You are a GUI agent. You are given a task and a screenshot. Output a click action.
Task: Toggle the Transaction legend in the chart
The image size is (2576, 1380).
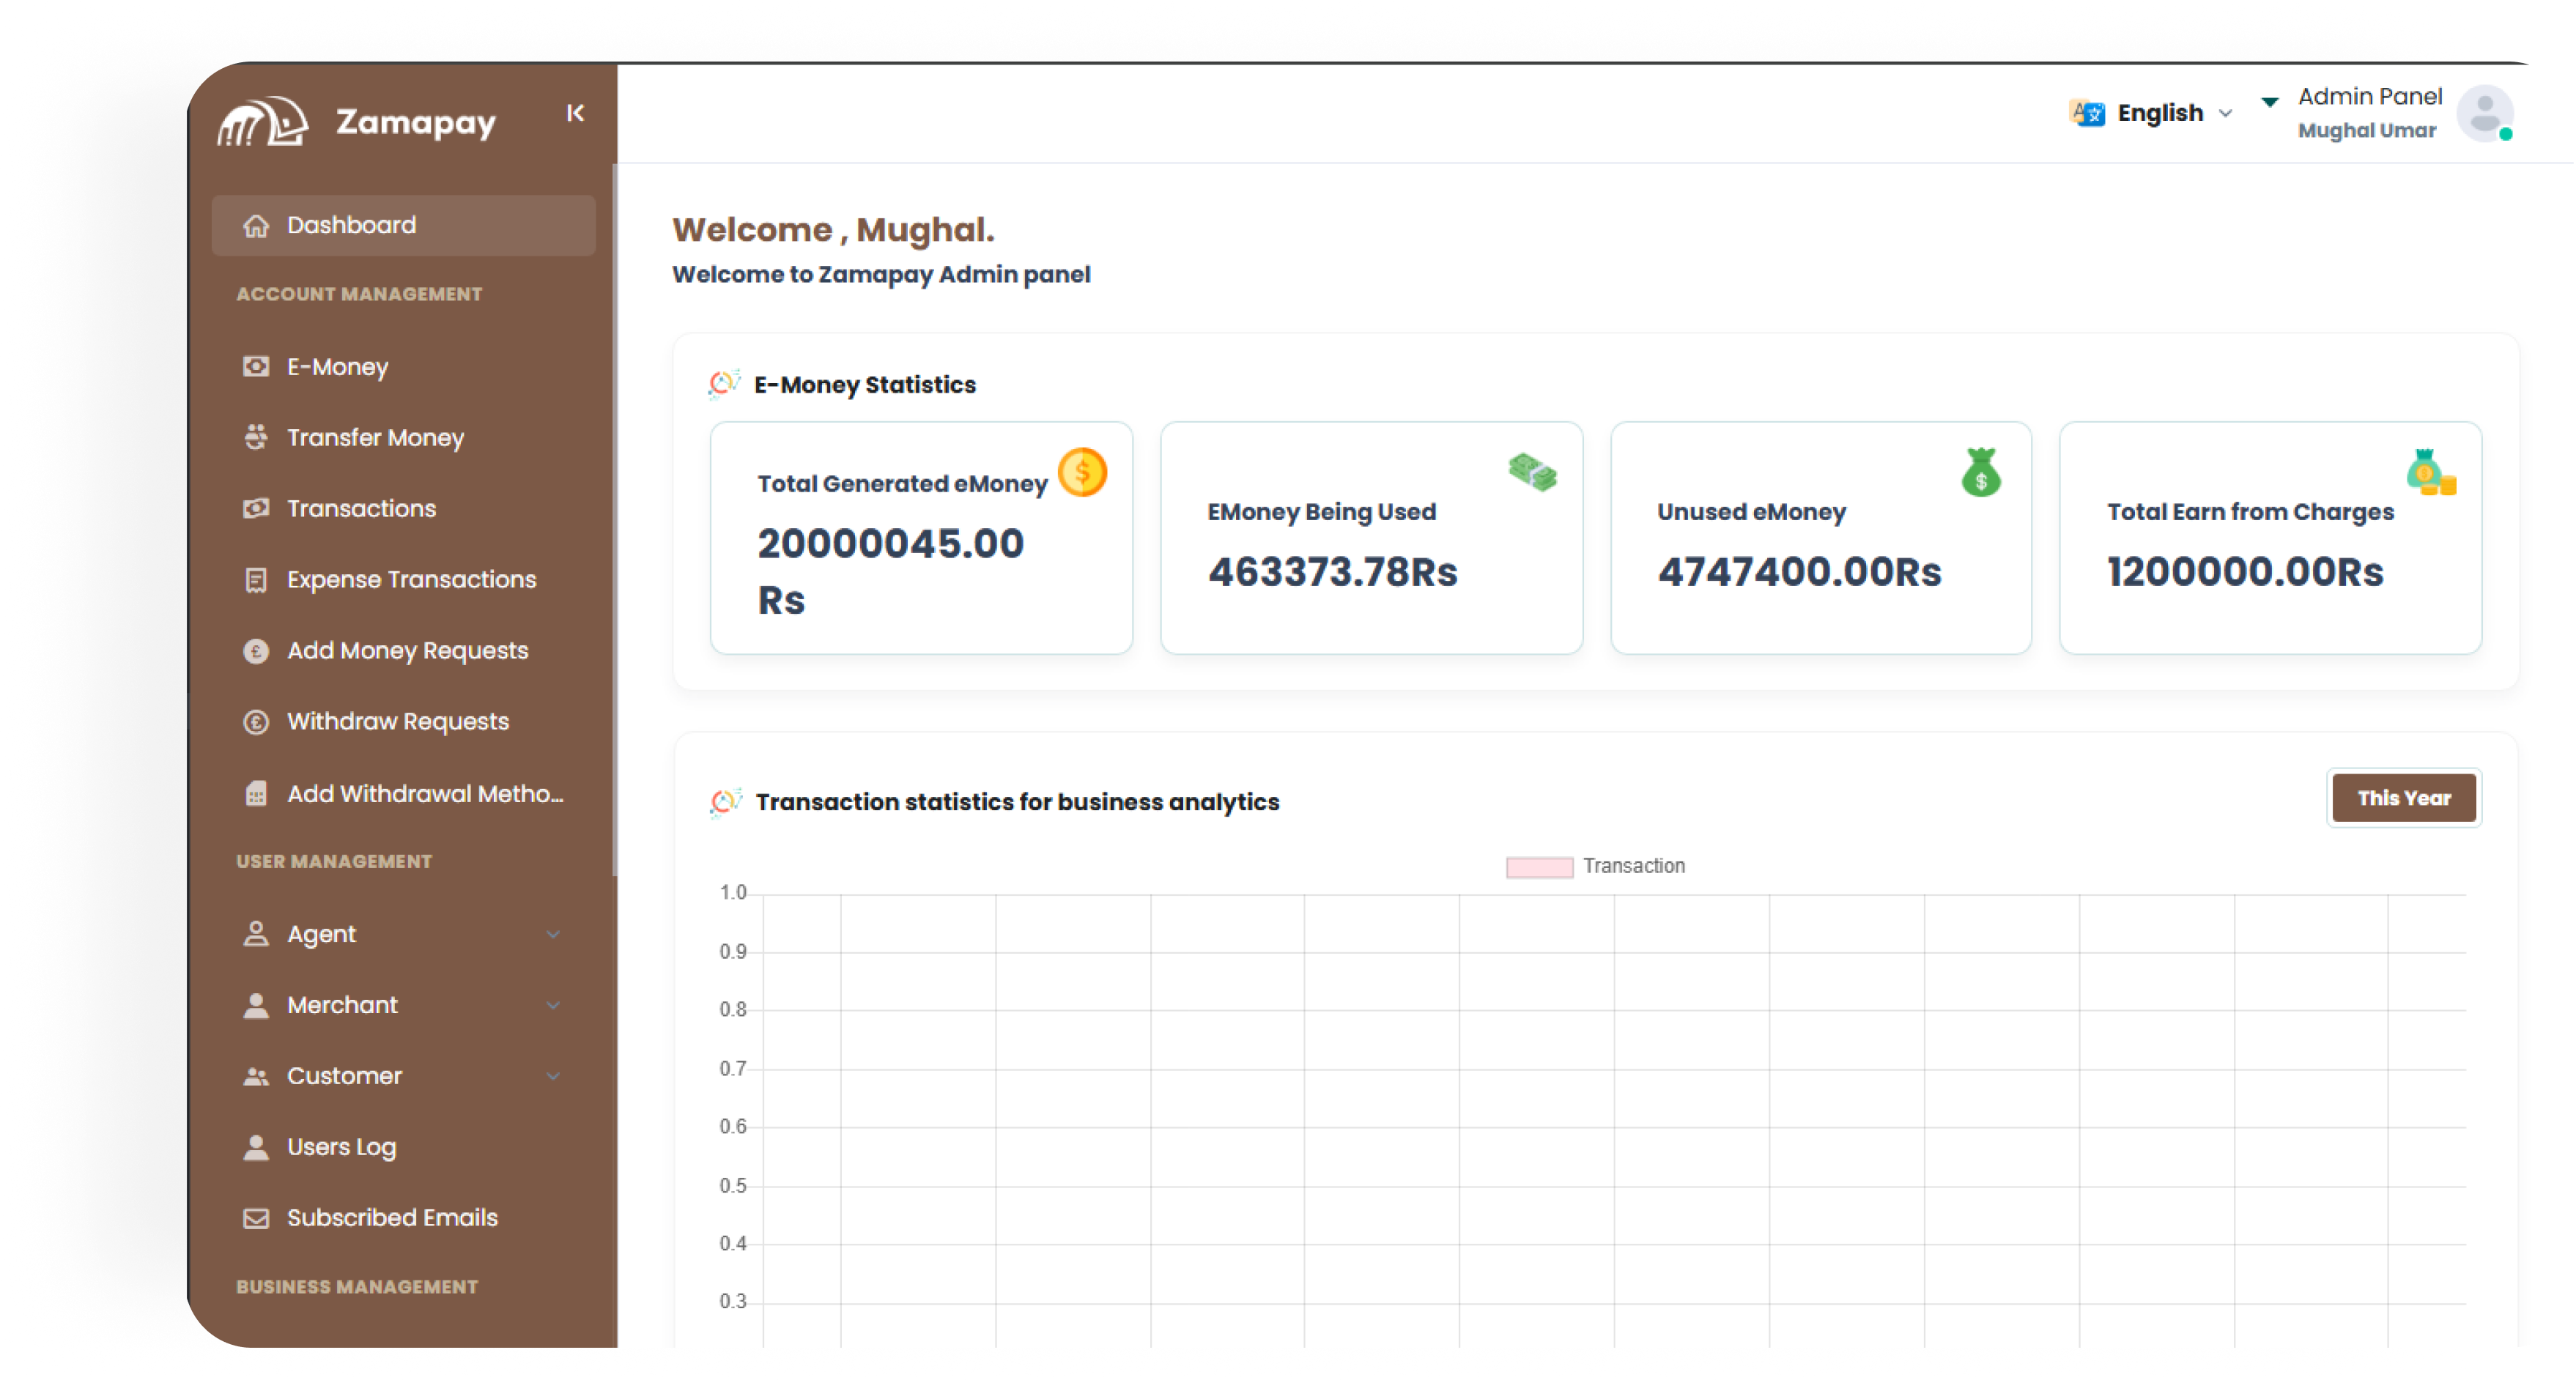[x=1595, y=866]
